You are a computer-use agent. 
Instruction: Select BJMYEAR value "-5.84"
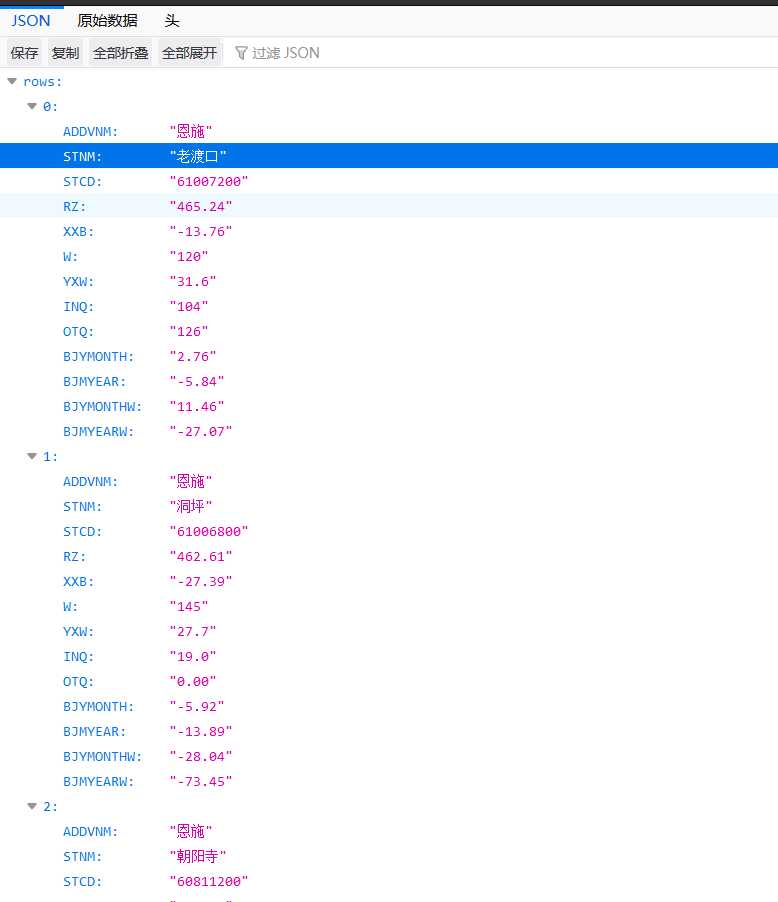[x=196, y=381]
